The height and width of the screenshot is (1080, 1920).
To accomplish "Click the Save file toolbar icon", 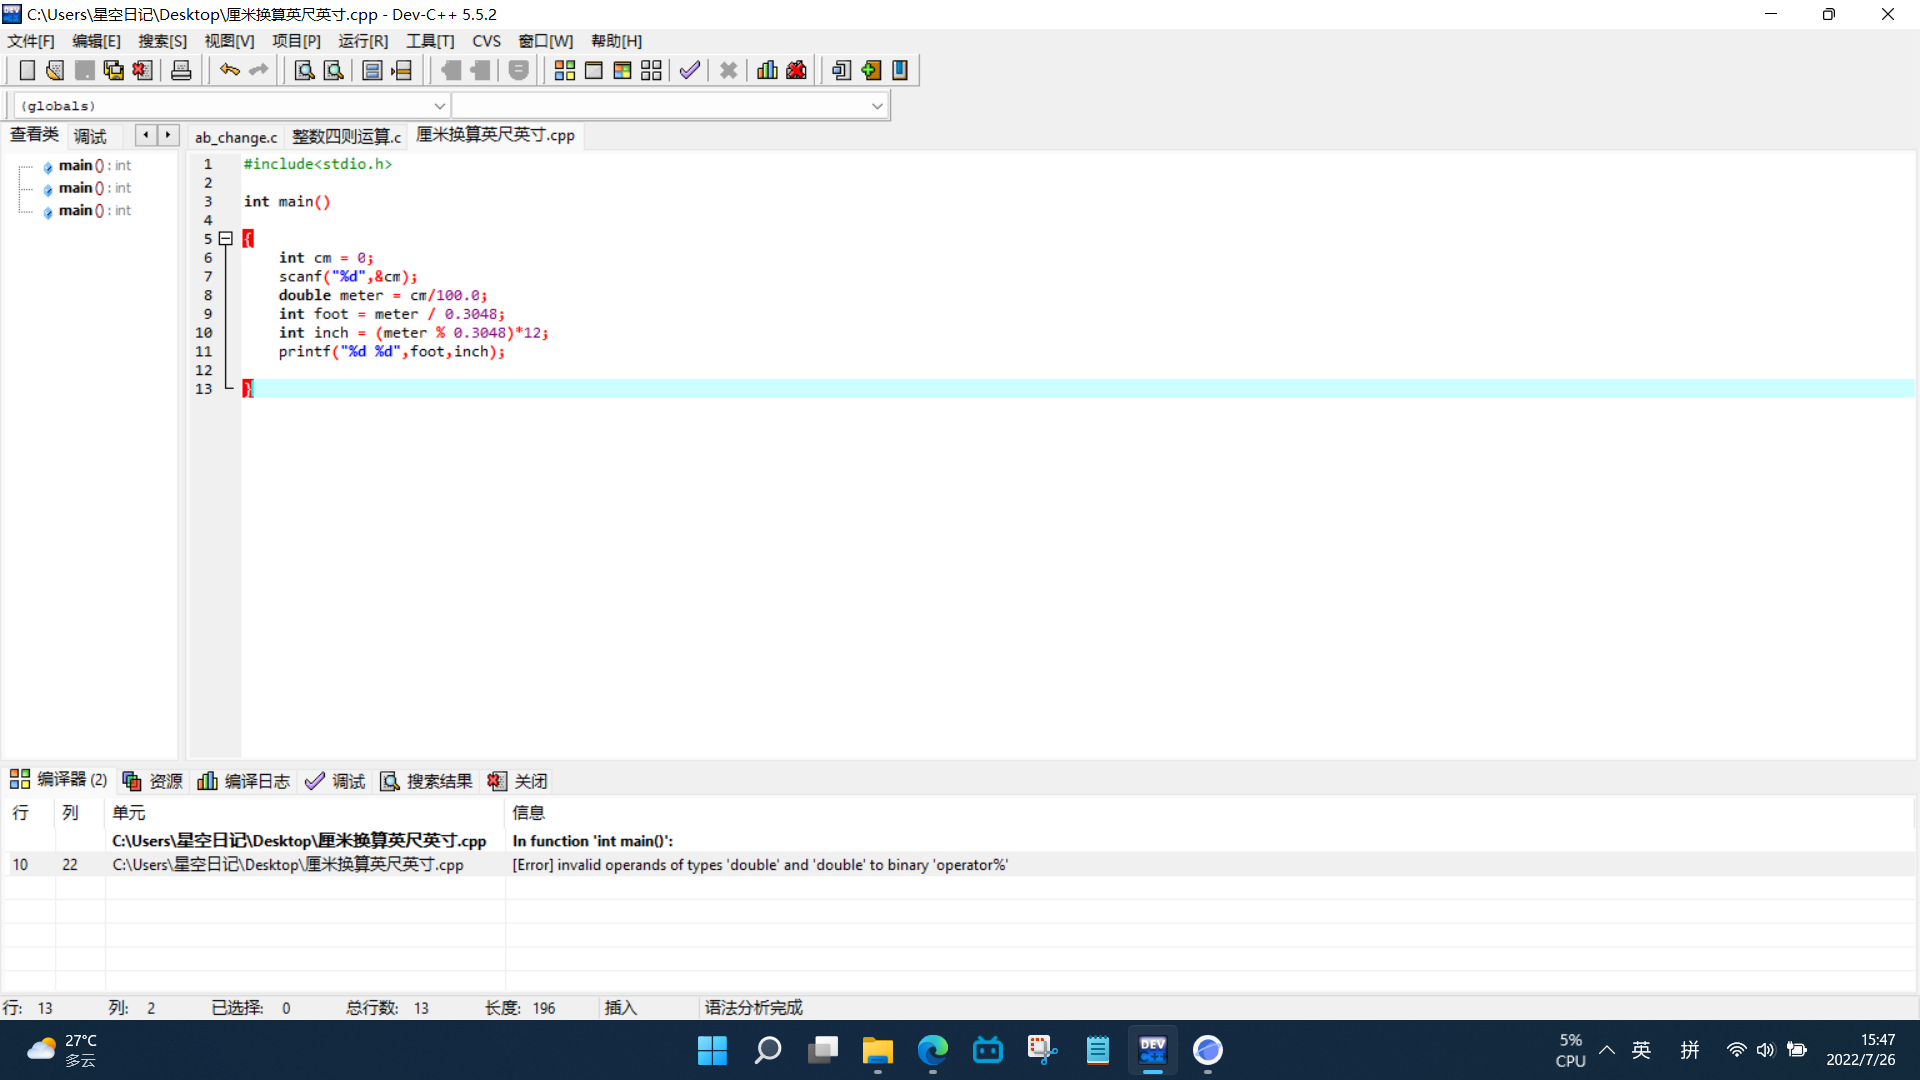I will coord(85,70).
